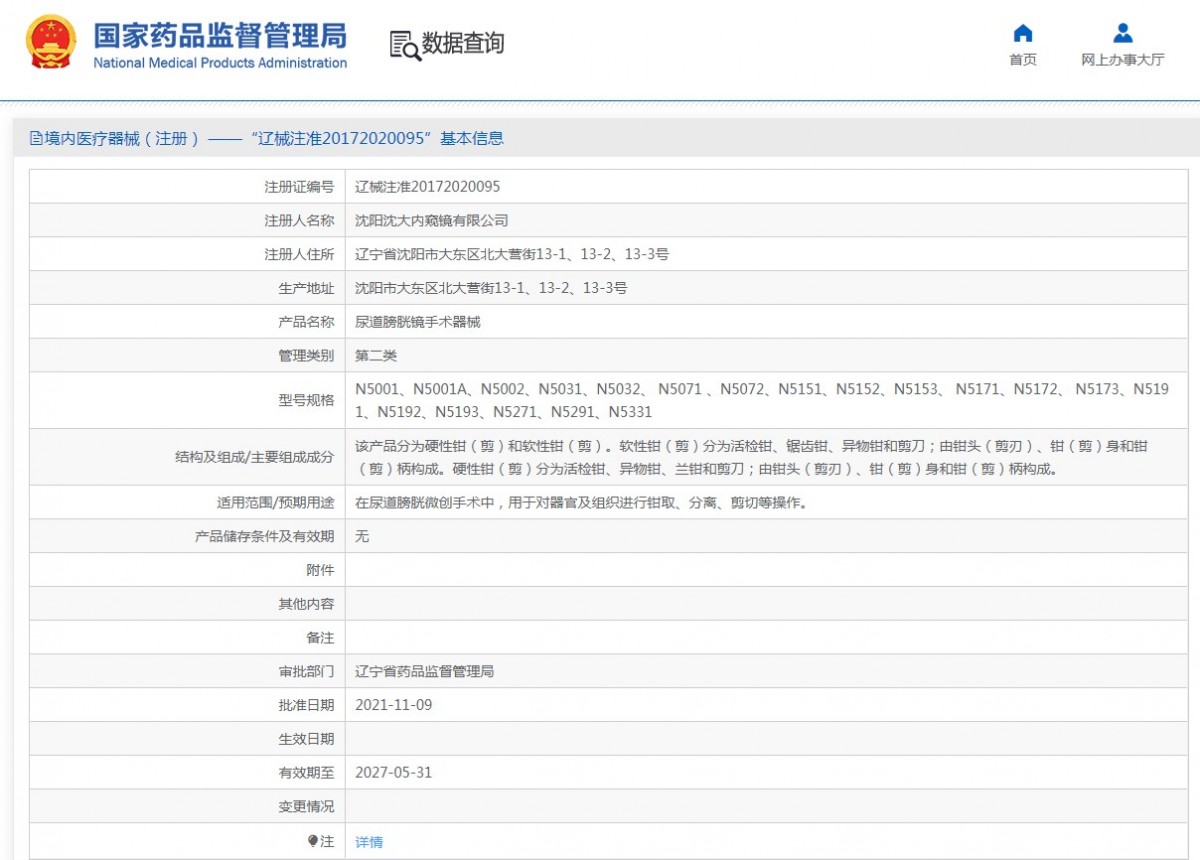Click the 附件 label cell
Screen dimensions: 1200x860
click(187, 570)
